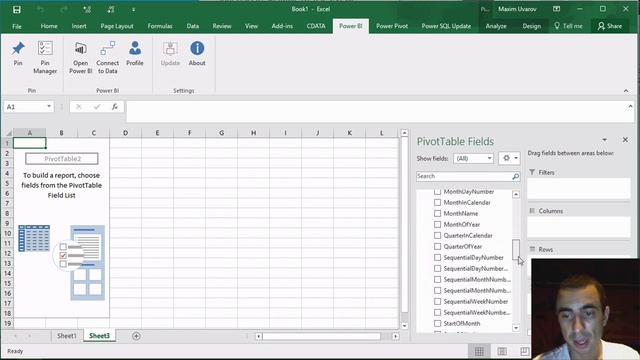Switch to the Insert tab
Image resolution: width=640 pixels, height=360 pixels.
click(79, 26)
